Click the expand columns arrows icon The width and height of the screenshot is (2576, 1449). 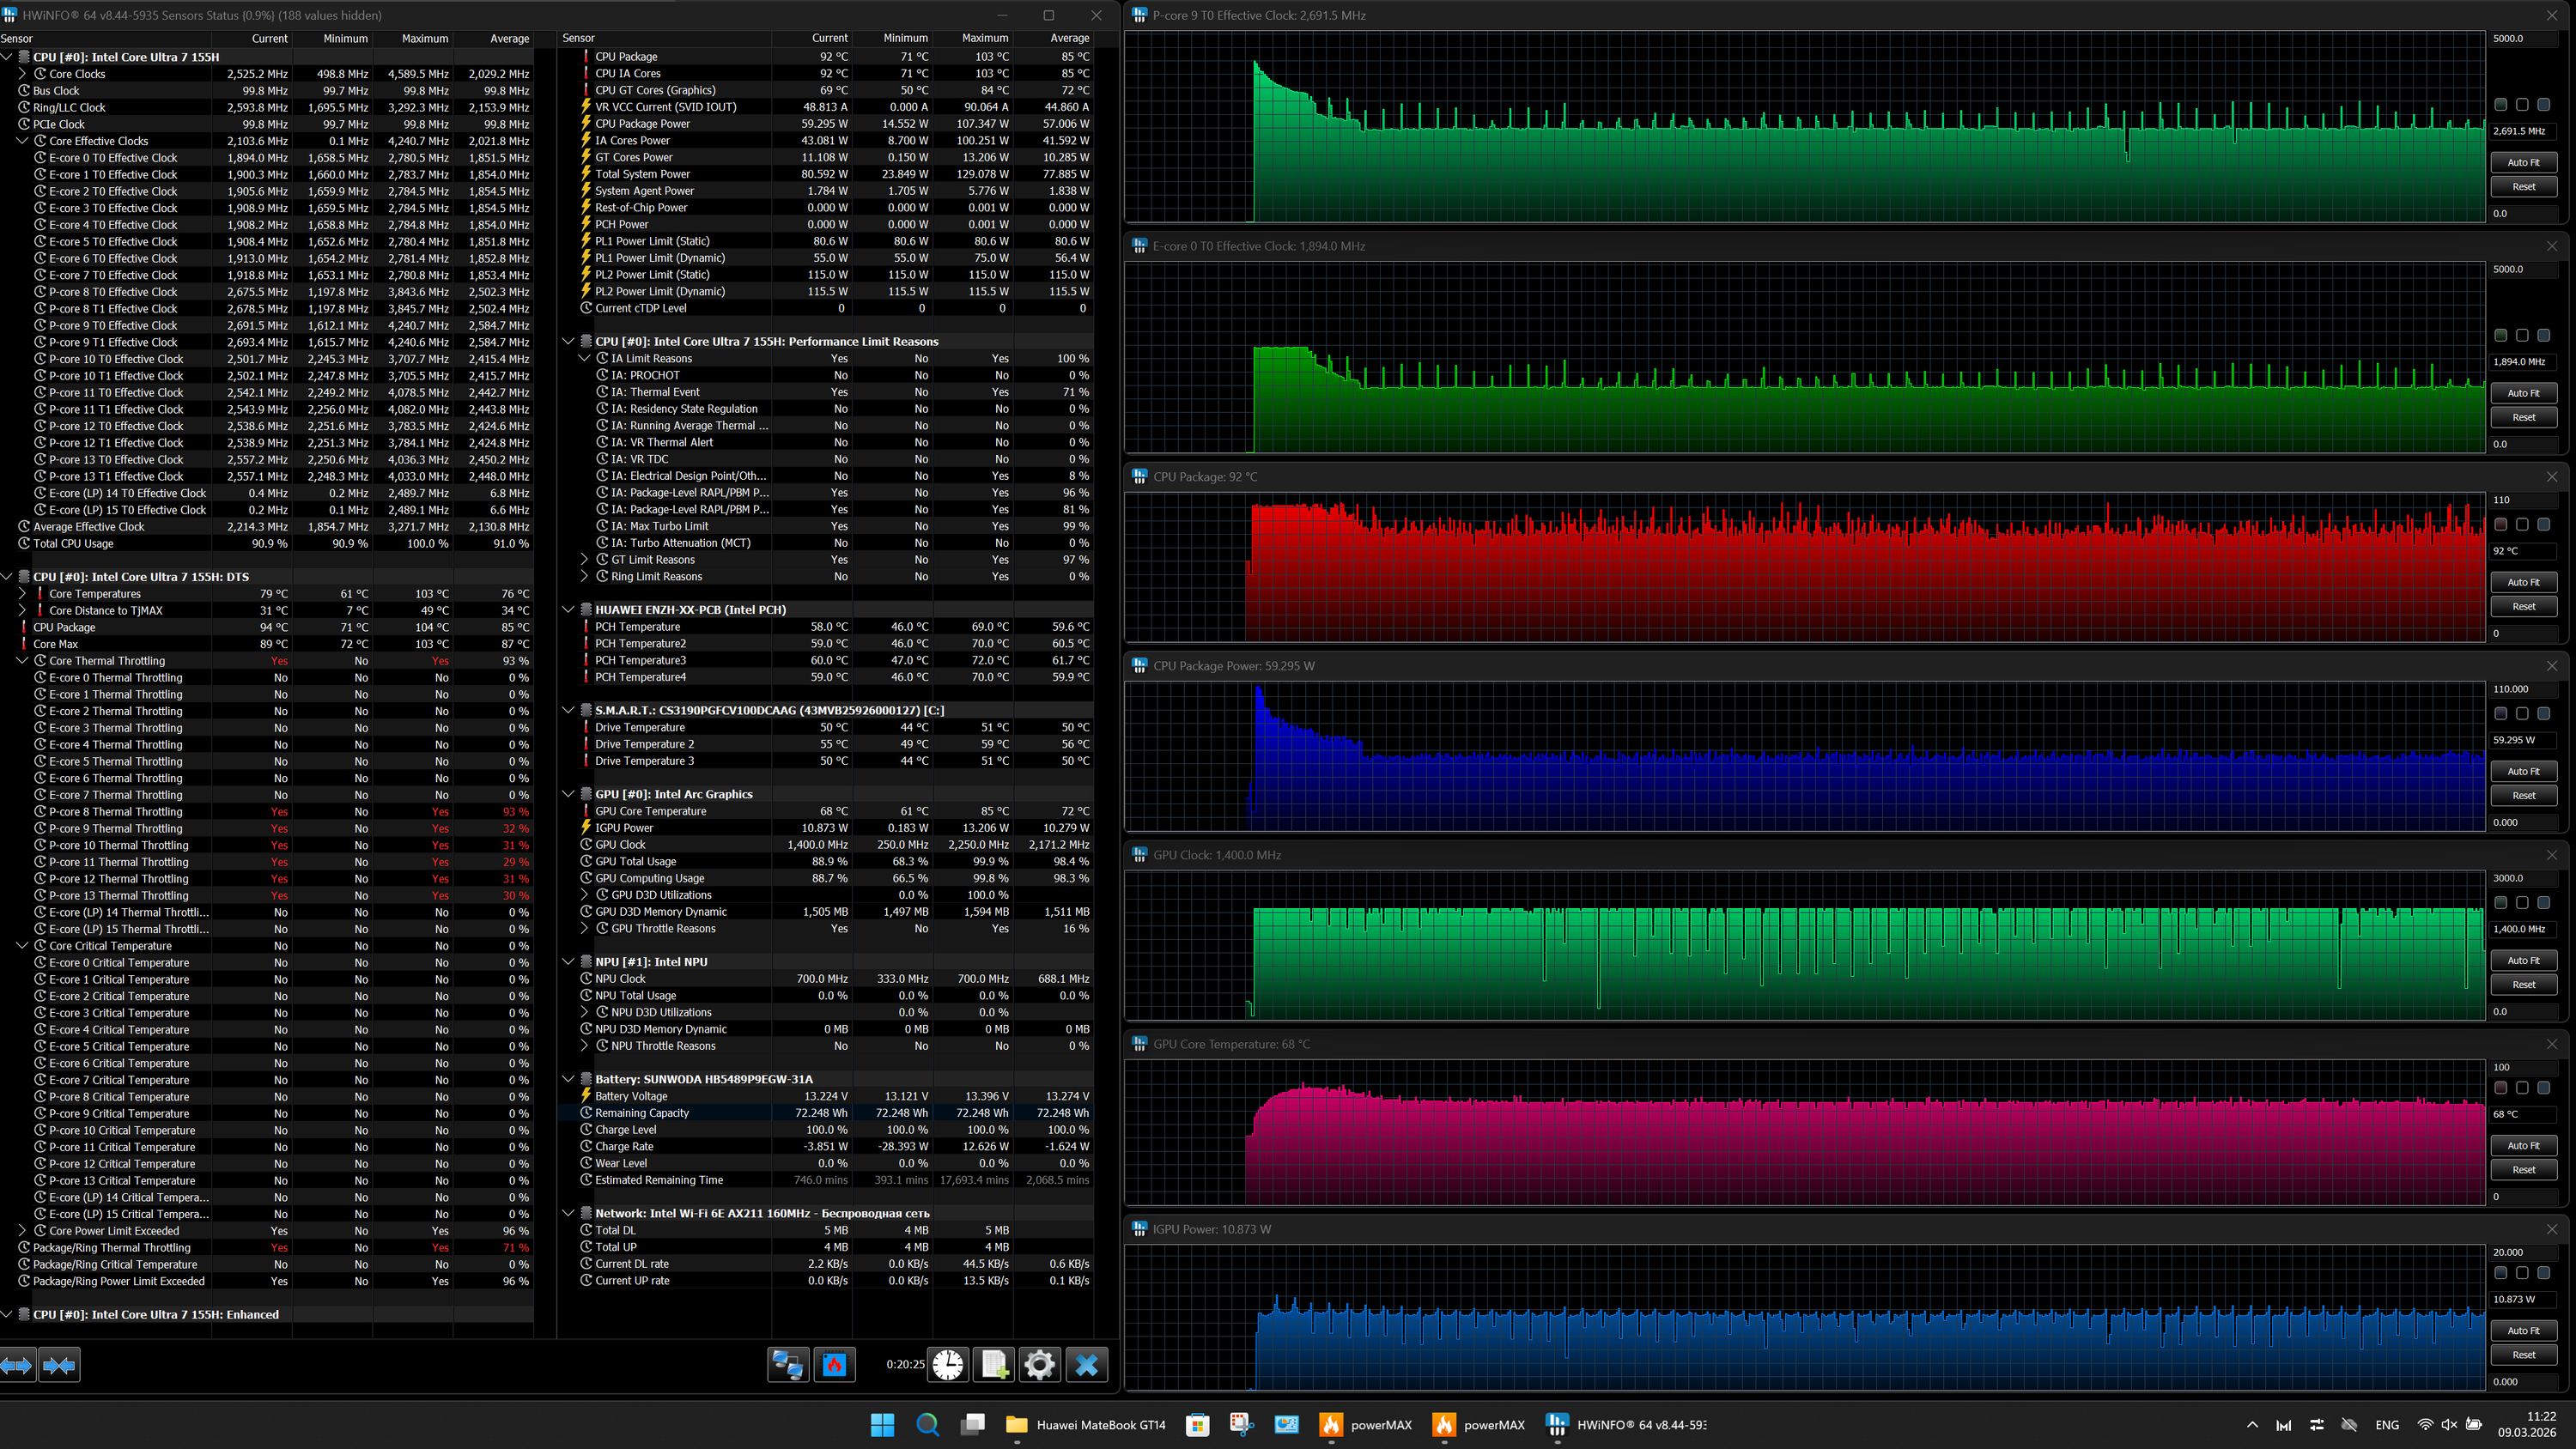click(x=18, y=1365)
